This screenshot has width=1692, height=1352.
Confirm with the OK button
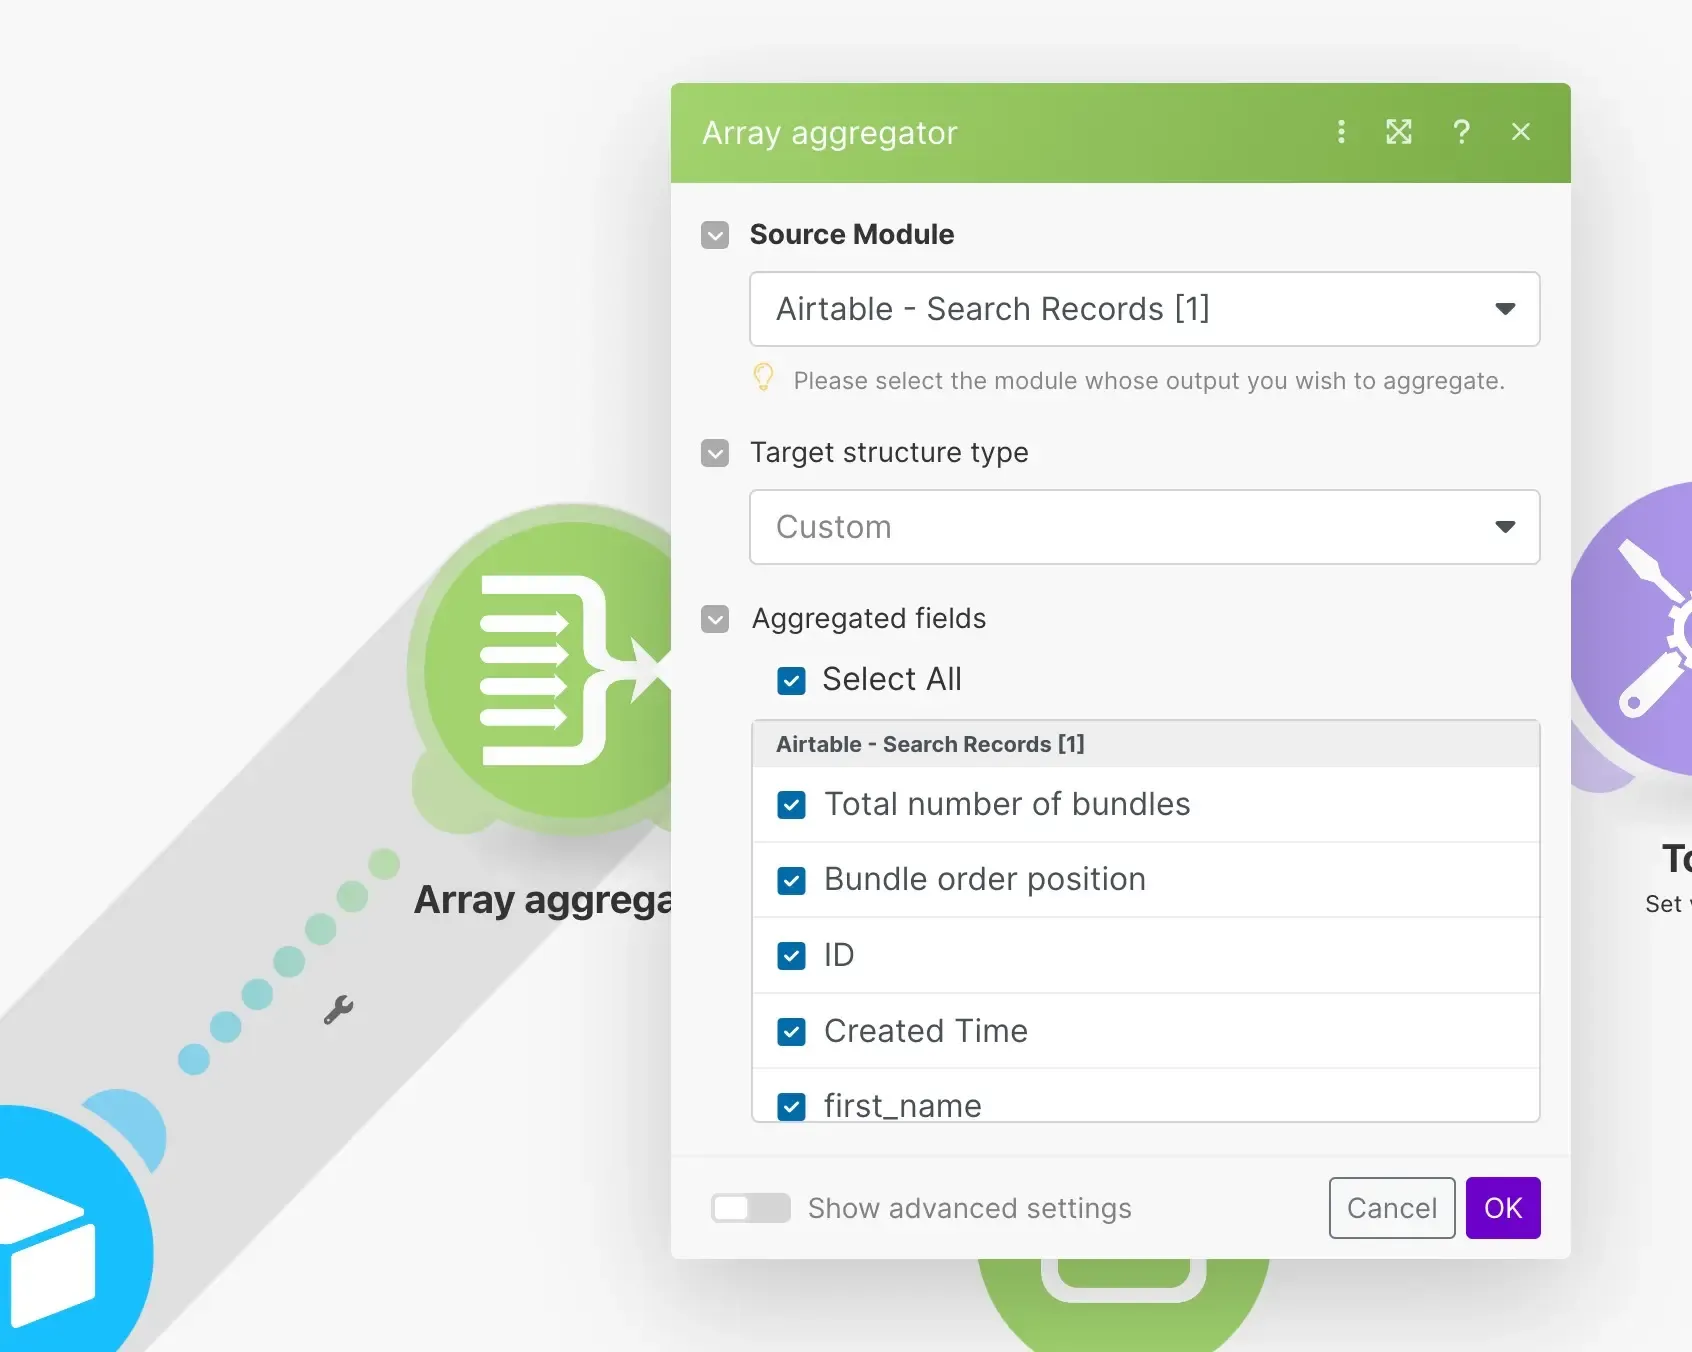coord(1503,1208)
